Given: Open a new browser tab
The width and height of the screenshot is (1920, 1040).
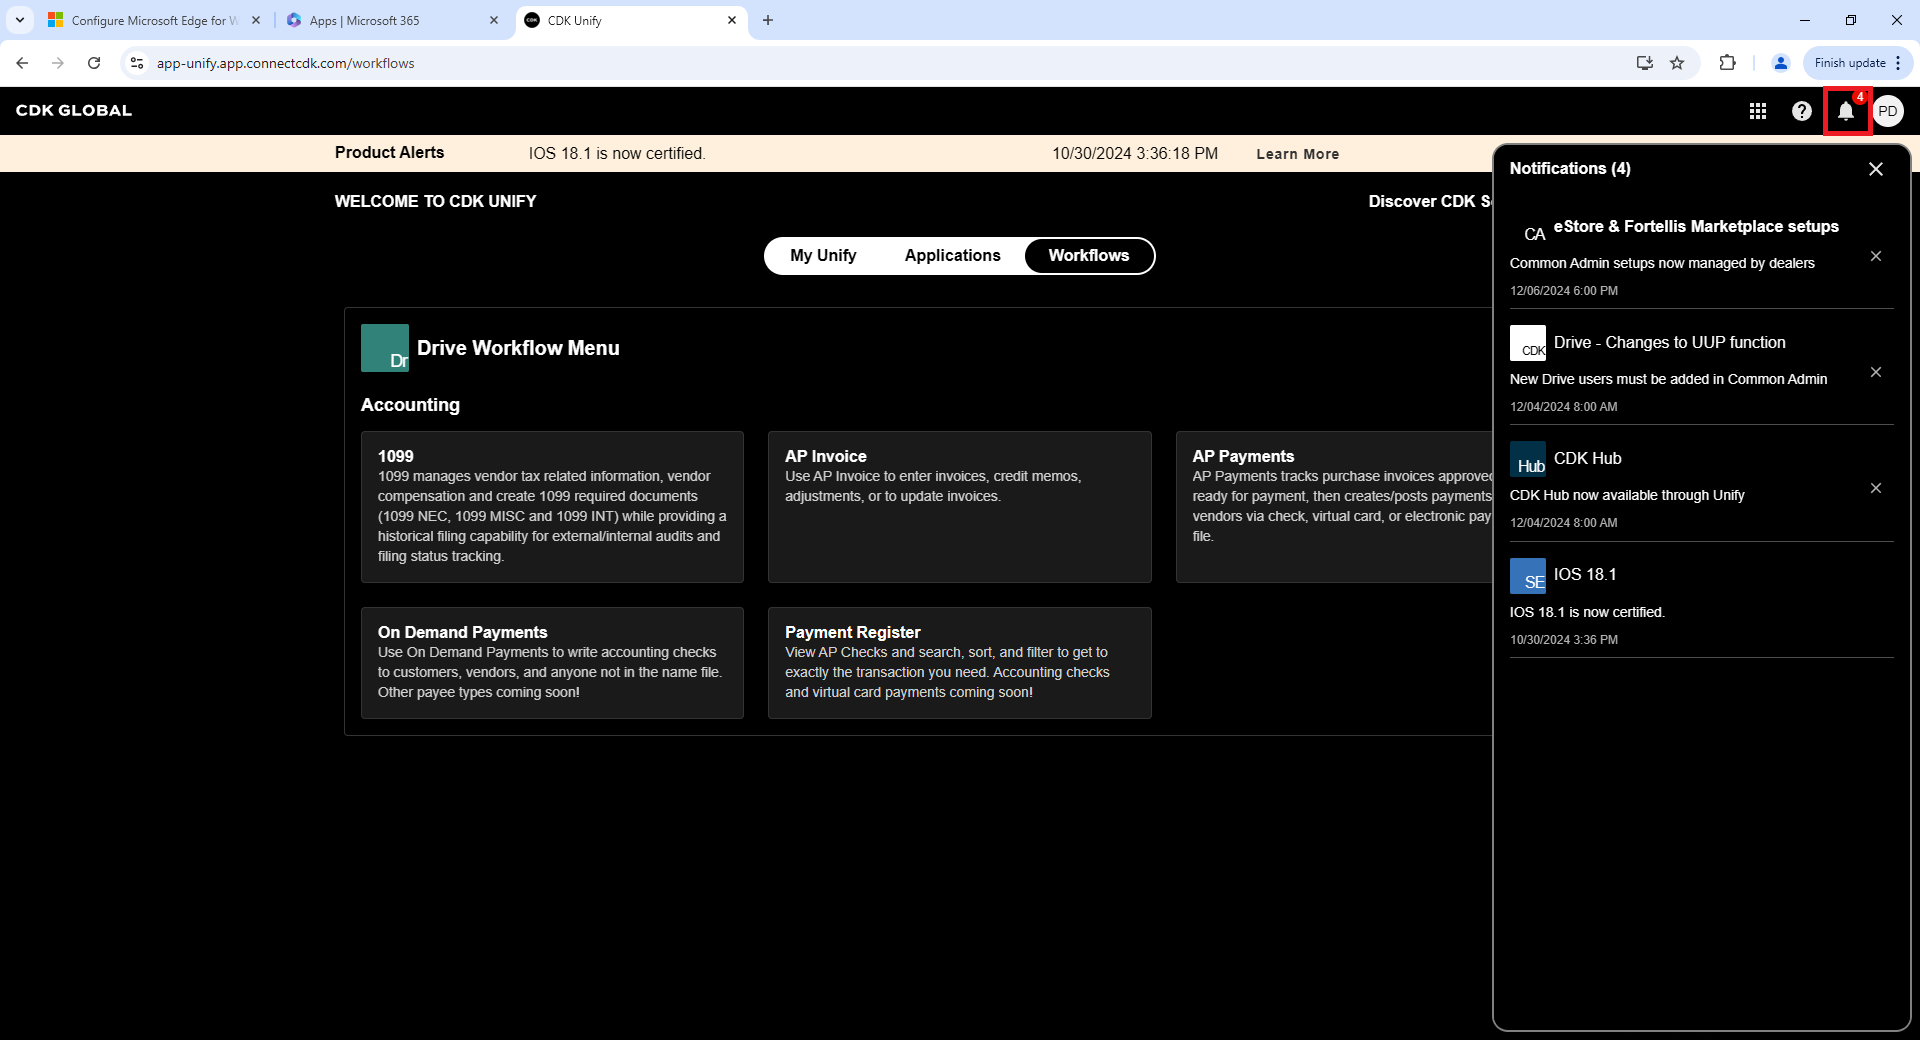Looking at the screenshot, I should click(768, 20).
